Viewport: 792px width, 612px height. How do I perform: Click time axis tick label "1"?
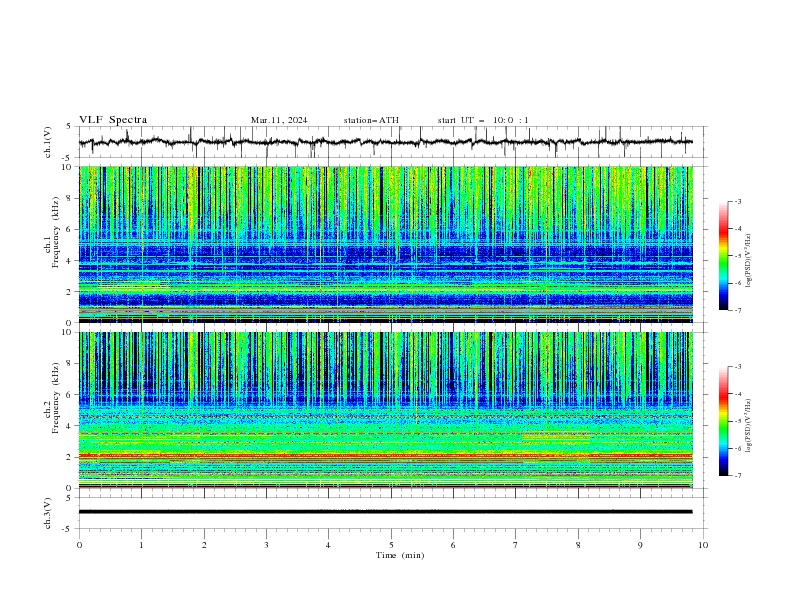click(x=141, y=545)
